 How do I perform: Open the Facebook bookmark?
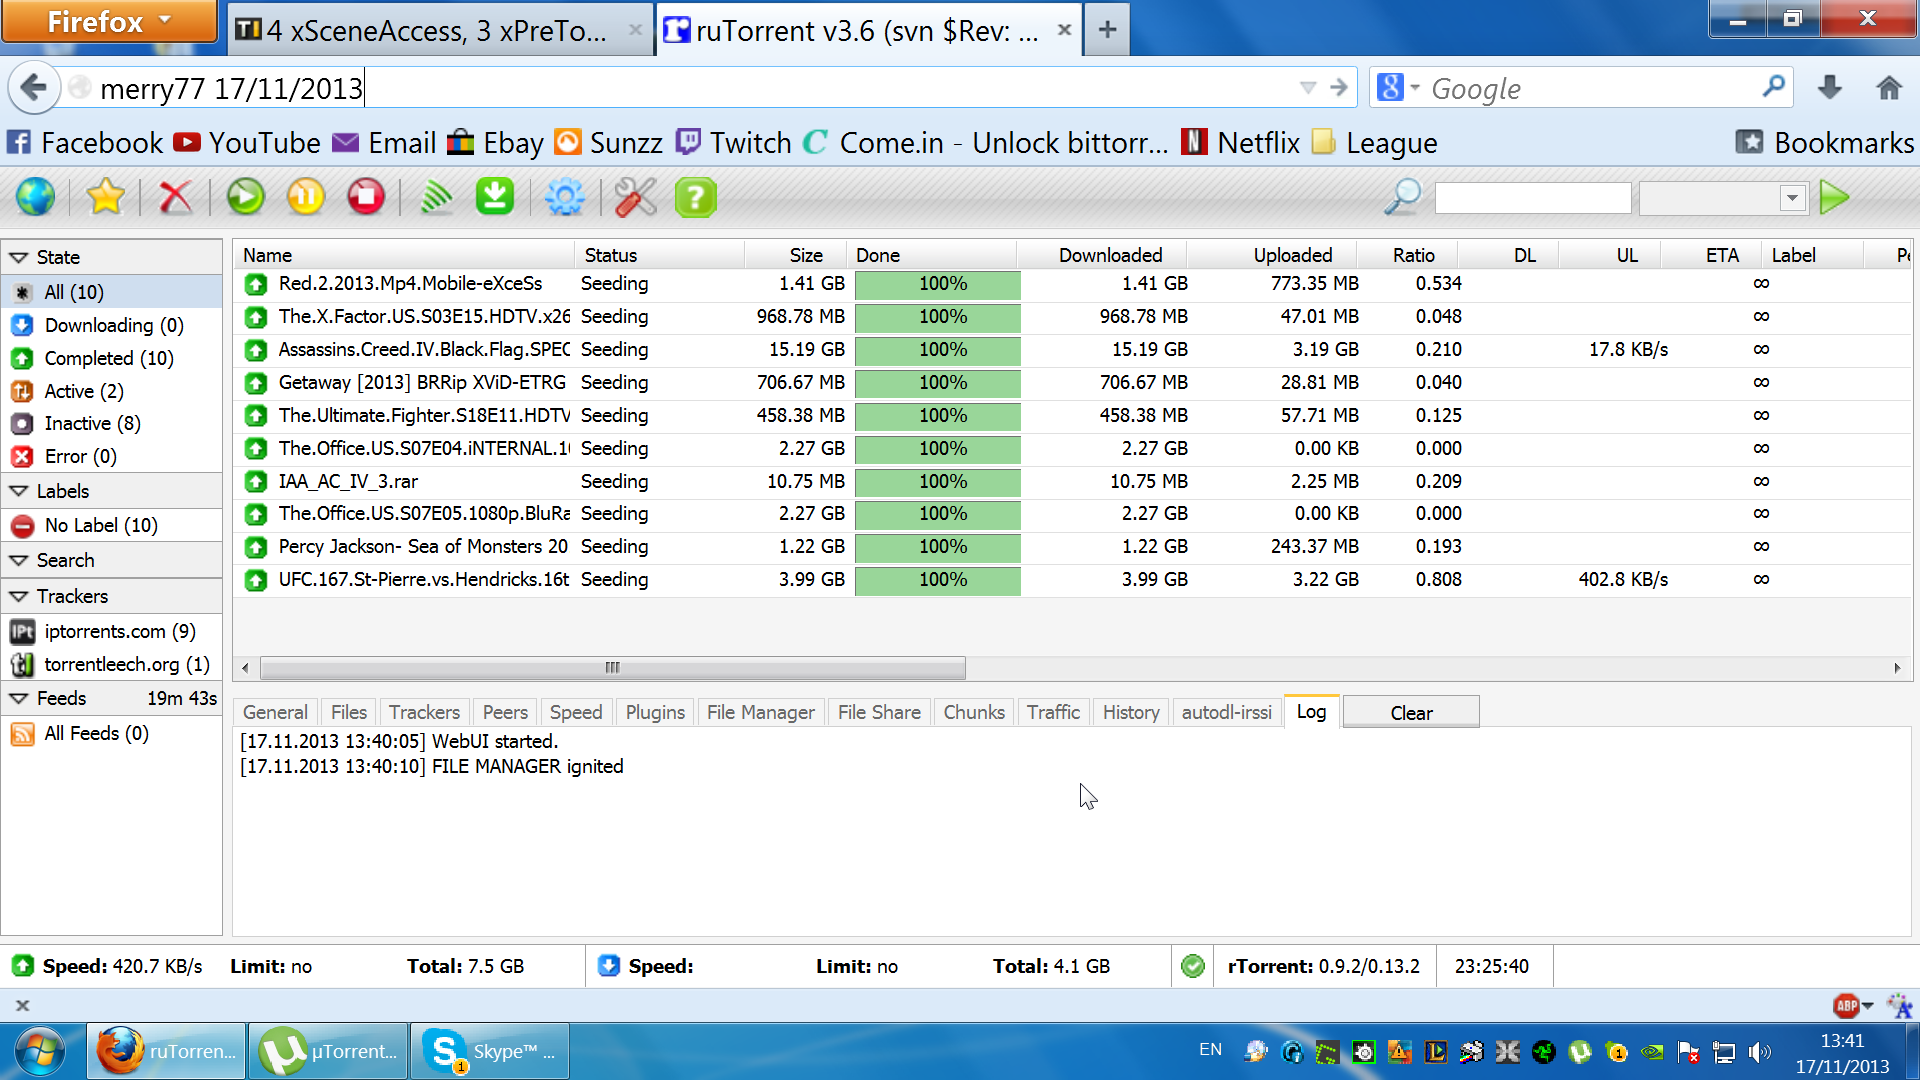point(85,142)
